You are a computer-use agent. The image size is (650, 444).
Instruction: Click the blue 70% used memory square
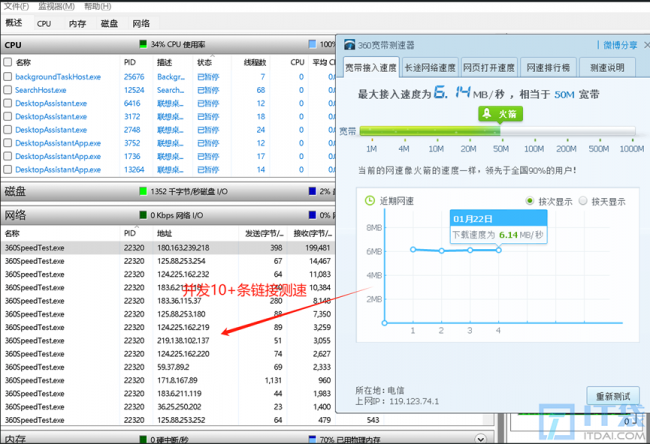pos(313,439)
